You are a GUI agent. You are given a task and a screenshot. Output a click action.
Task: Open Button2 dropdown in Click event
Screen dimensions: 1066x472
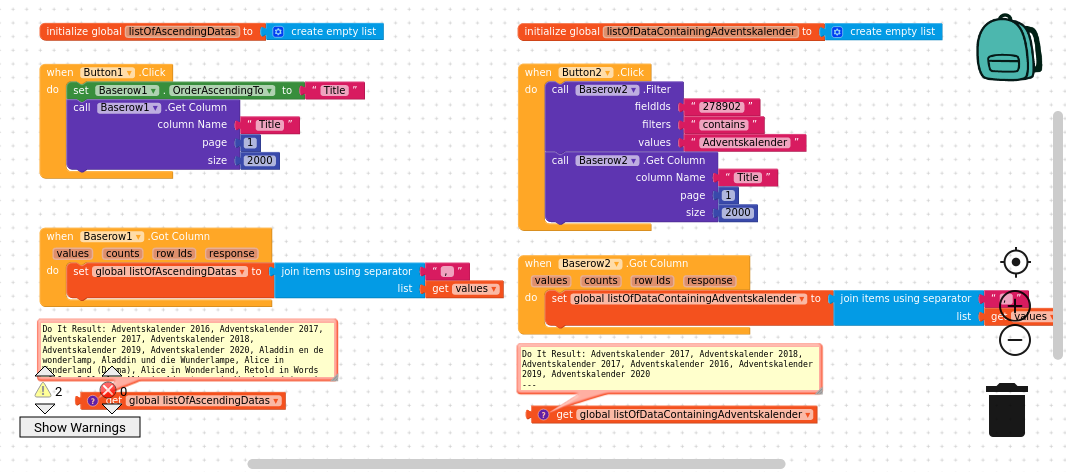point(586,72)
